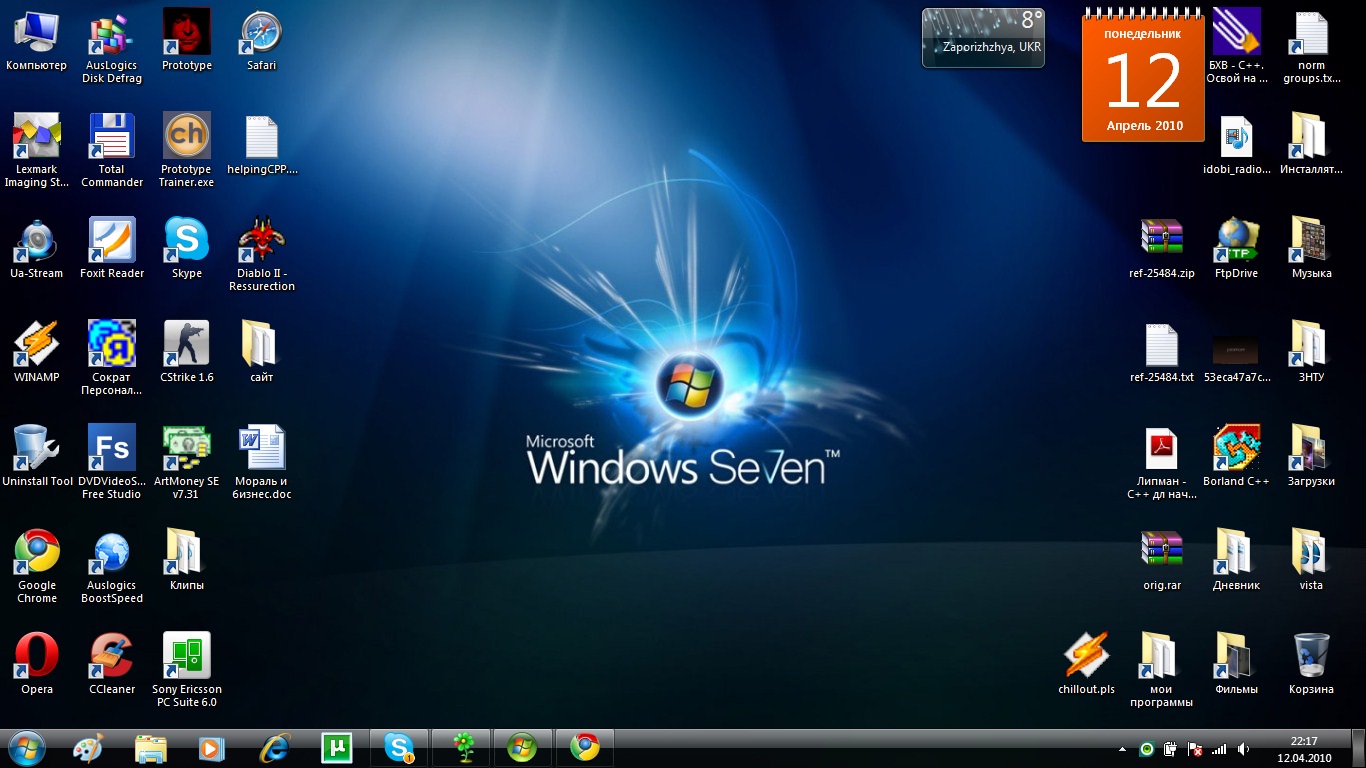Click the Zaporizhzhya weather gadget
This screenshot has height=768, width=1366.
(983, 38)
